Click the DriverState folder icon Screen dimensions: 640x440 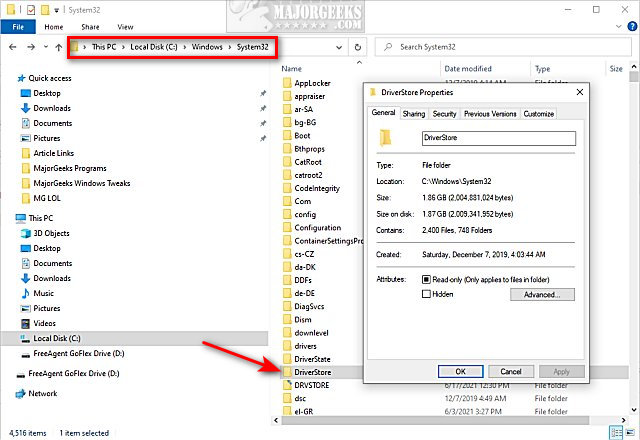(287, 359)
